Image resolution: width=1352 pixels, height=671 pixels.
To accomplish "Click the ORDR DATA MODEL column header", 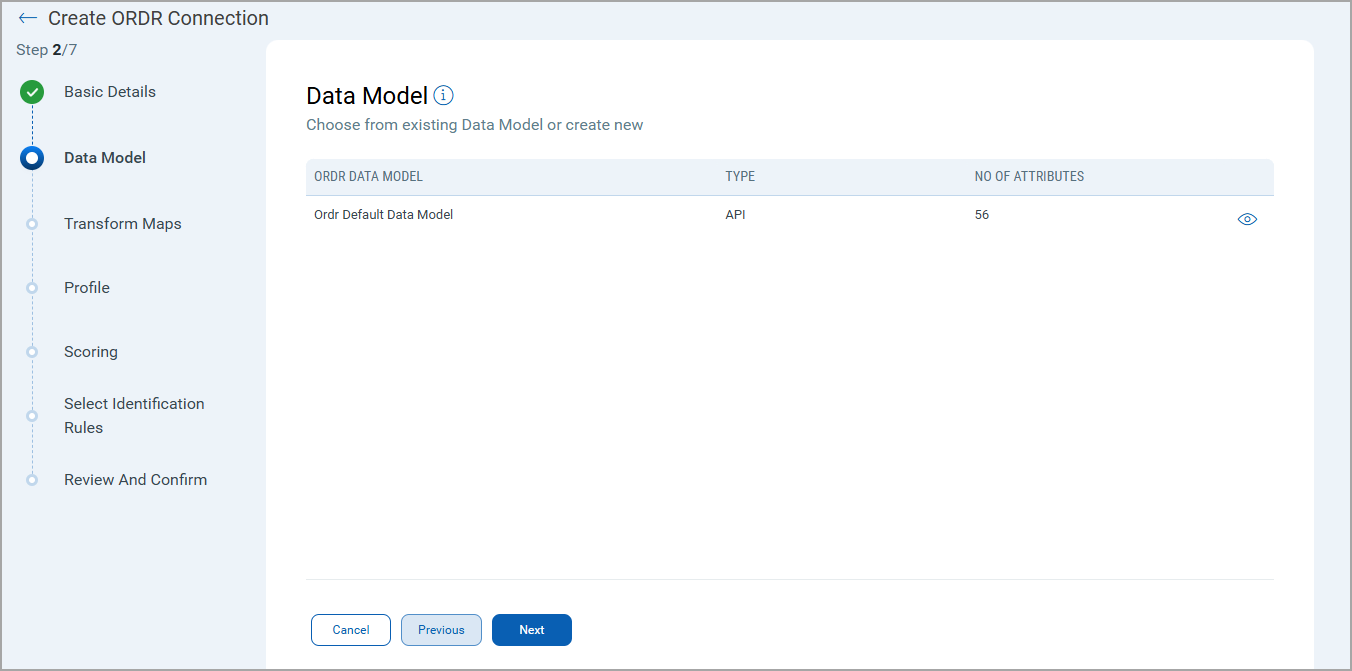I will (368, 177).
